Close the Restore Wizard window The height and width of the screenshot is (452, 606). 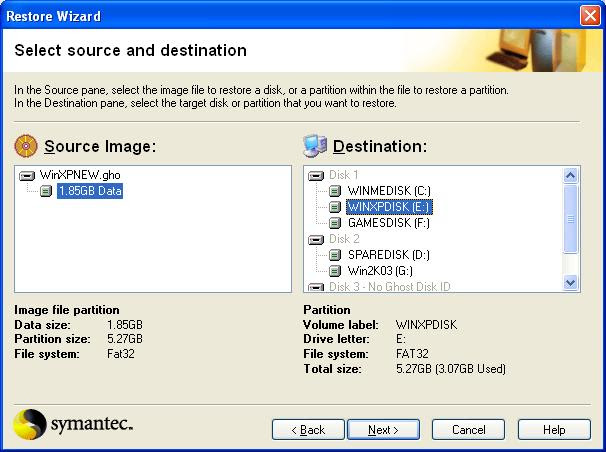590,16
